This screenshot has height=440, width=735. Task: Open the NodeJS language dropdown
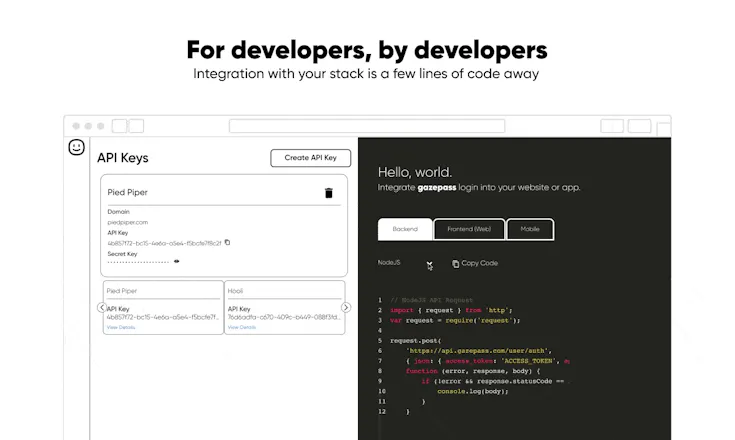(x=406, y=263)
